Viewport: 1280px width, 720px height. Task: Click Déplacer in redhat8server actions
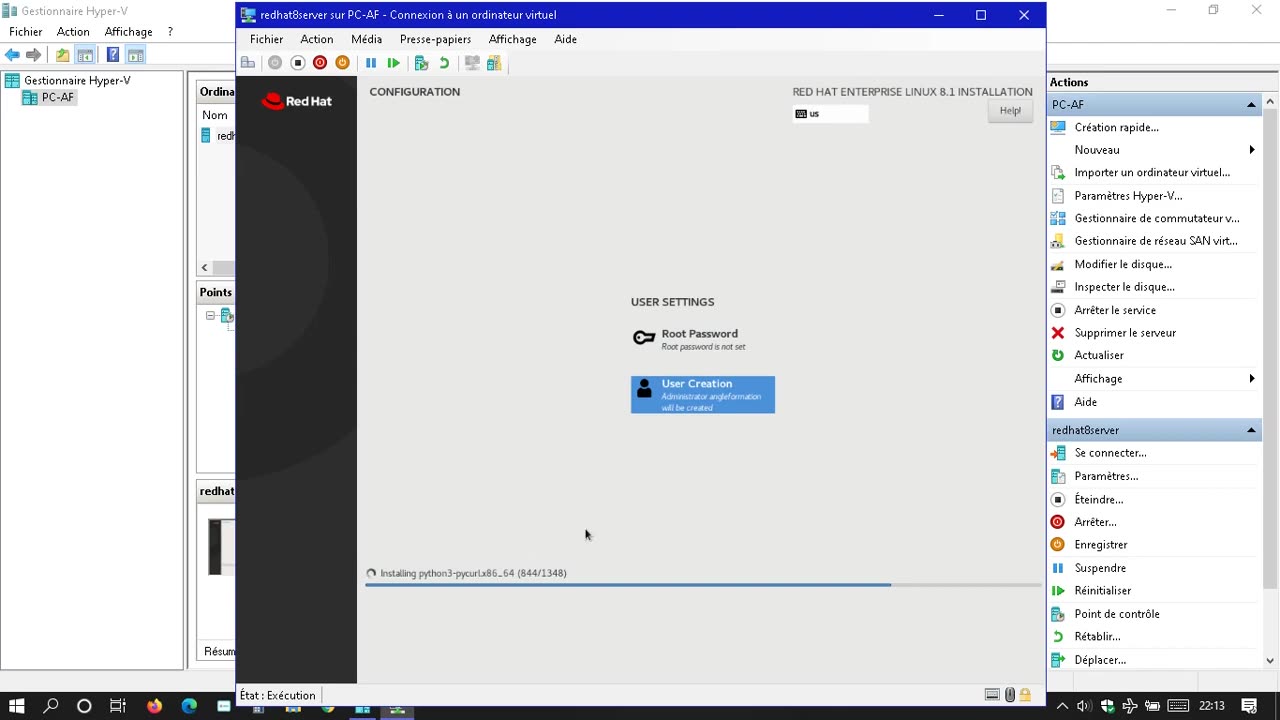1100,660
